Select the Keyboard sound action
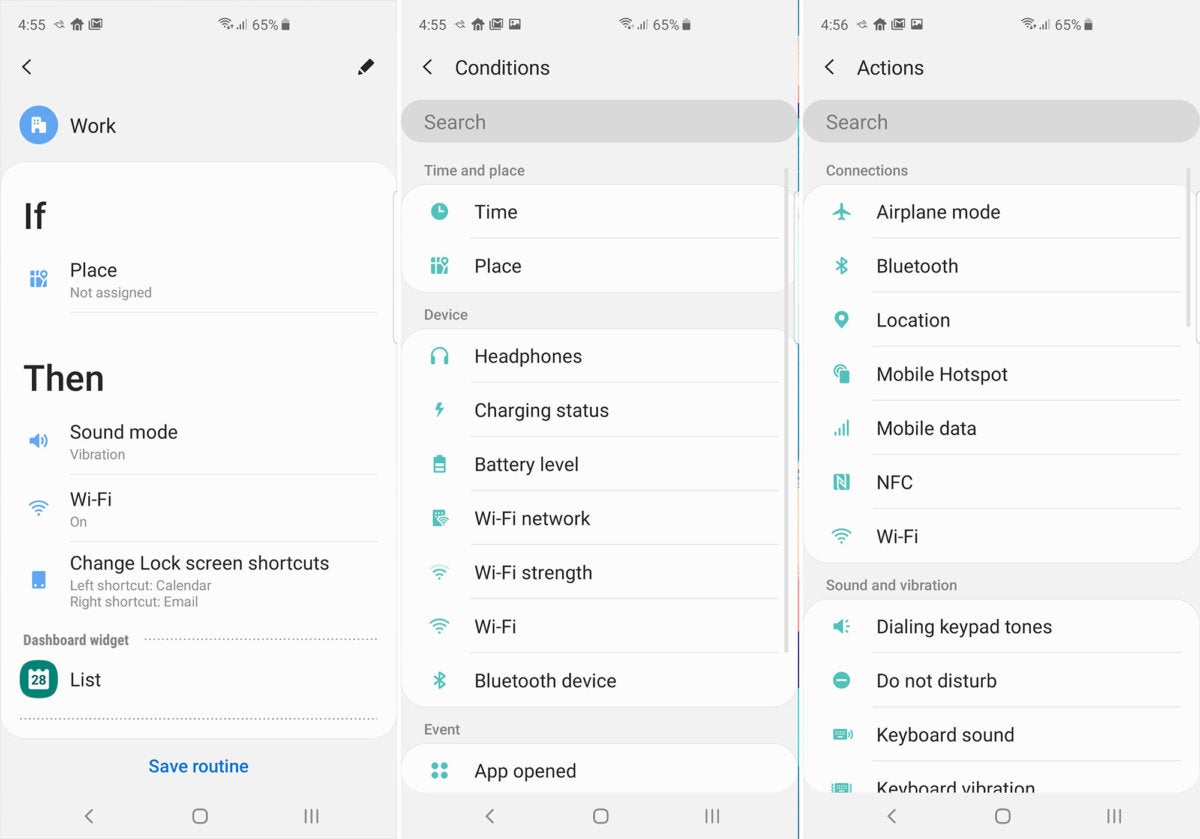This screenshot has width=1200, height=839. coord(1000,734)
